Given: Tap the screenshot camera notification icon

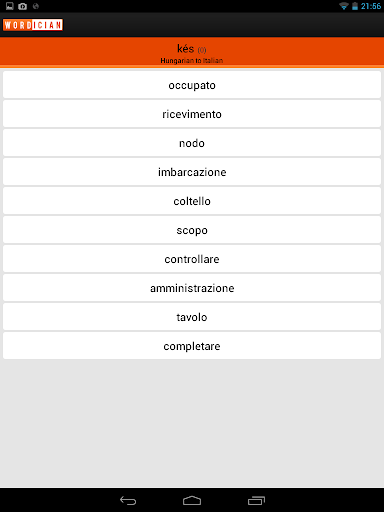Looking at the screenshot, I should coord(22,6).
